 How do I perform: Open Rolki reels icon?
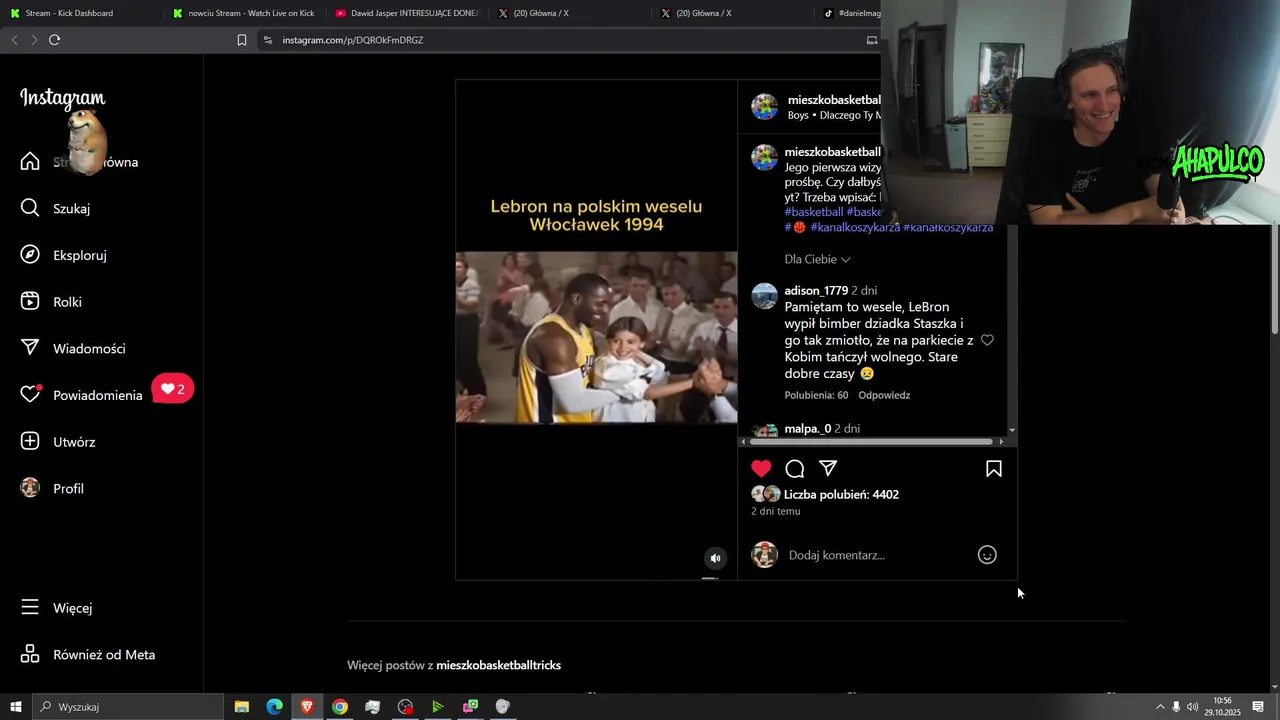(30, 301)
